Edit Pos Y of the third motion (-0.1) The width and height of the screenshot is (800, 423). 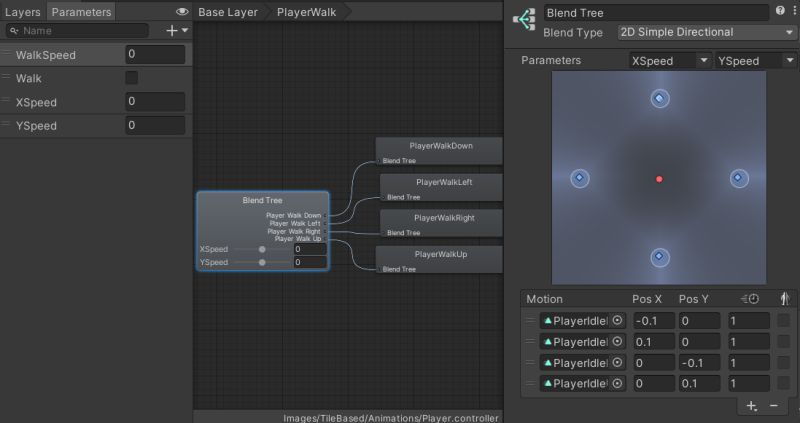tap(699, 363)
